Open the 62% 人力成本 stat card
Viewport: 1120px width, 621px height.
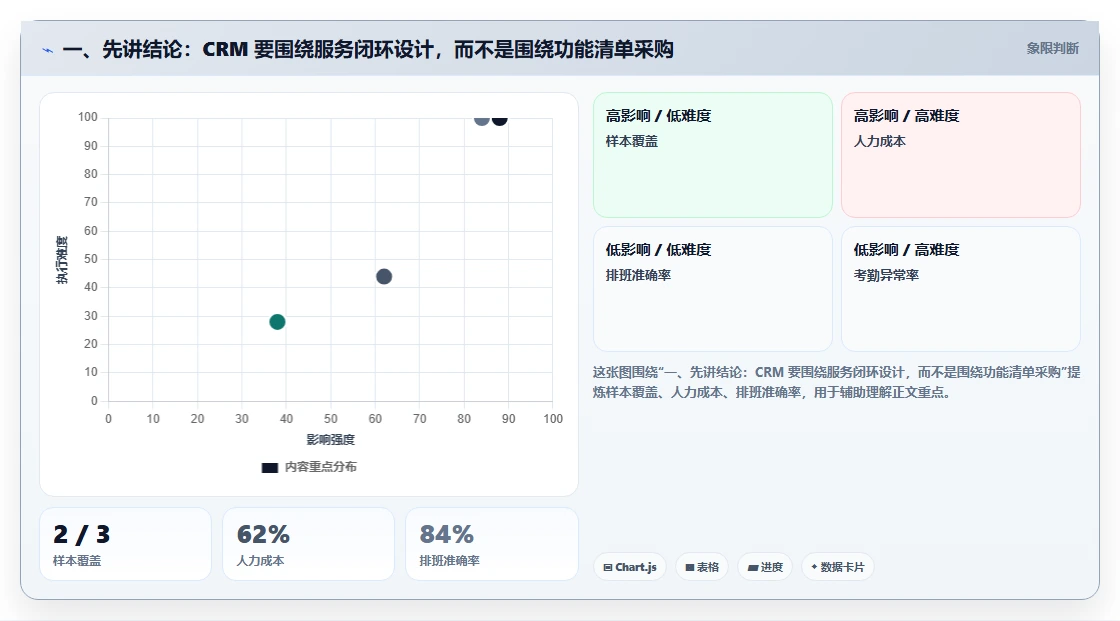click(x=309, y=544)
